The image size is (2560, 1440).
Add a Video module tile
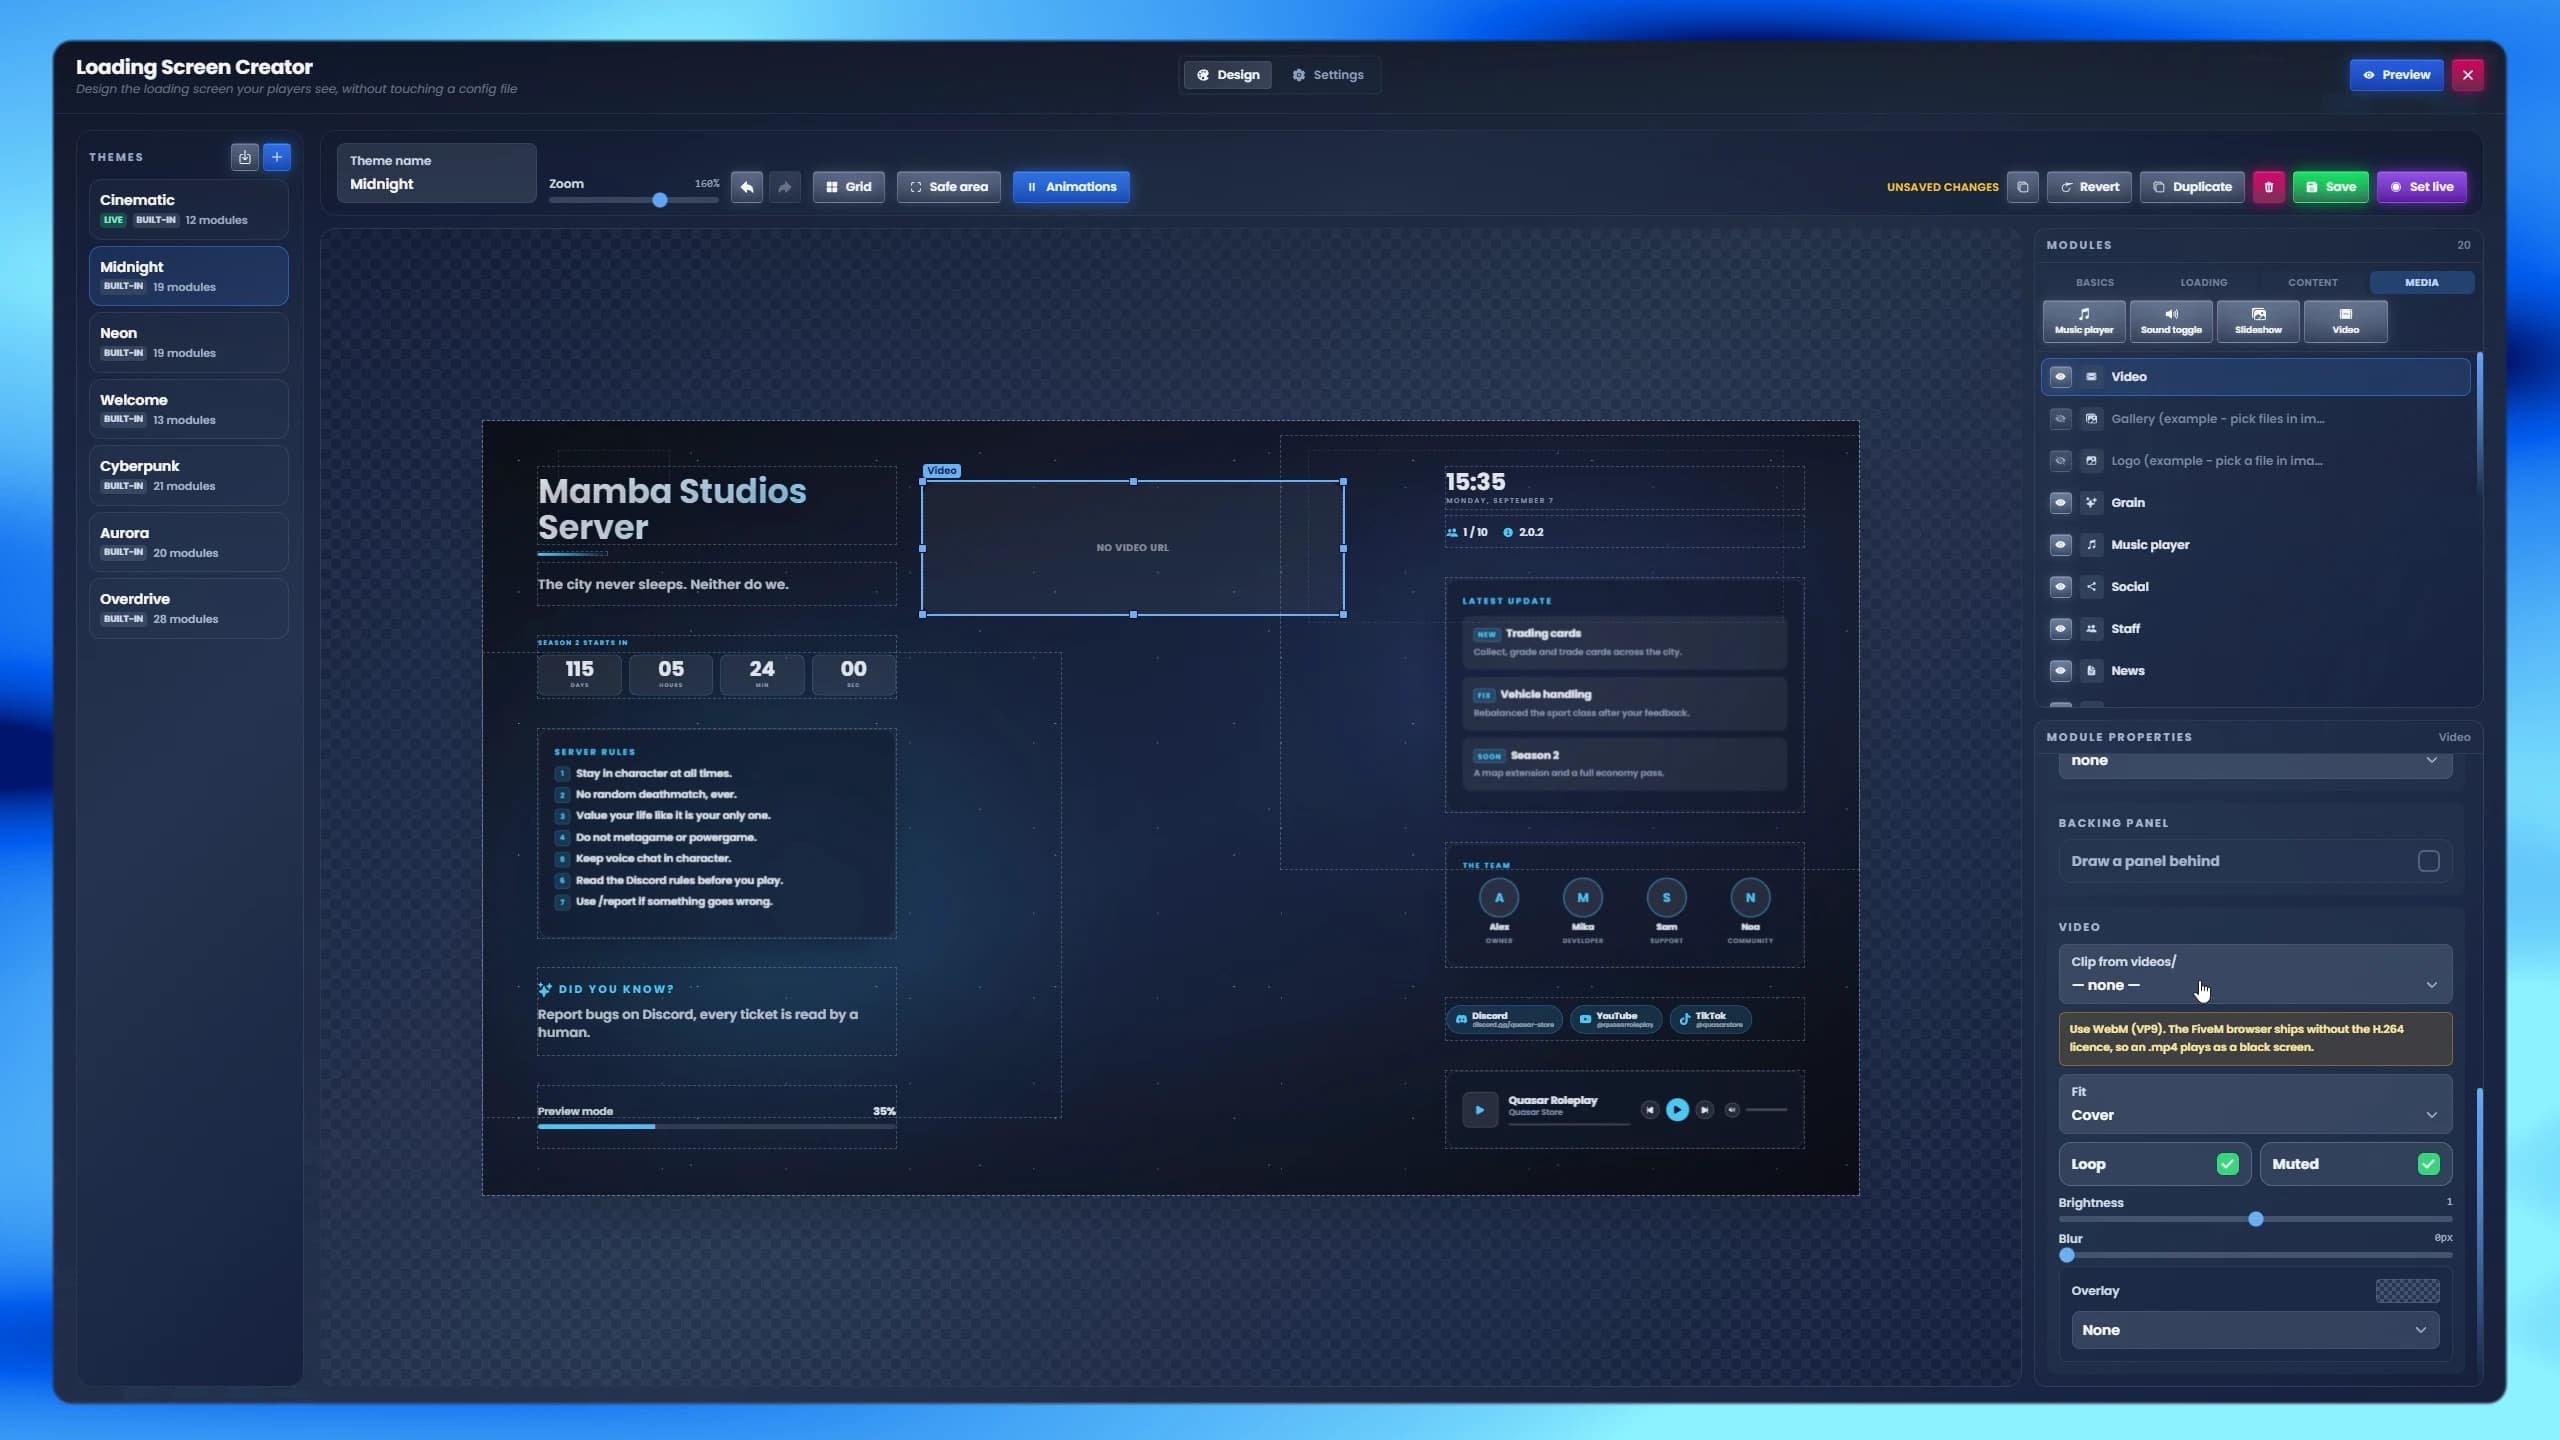tap(2345, 321)
